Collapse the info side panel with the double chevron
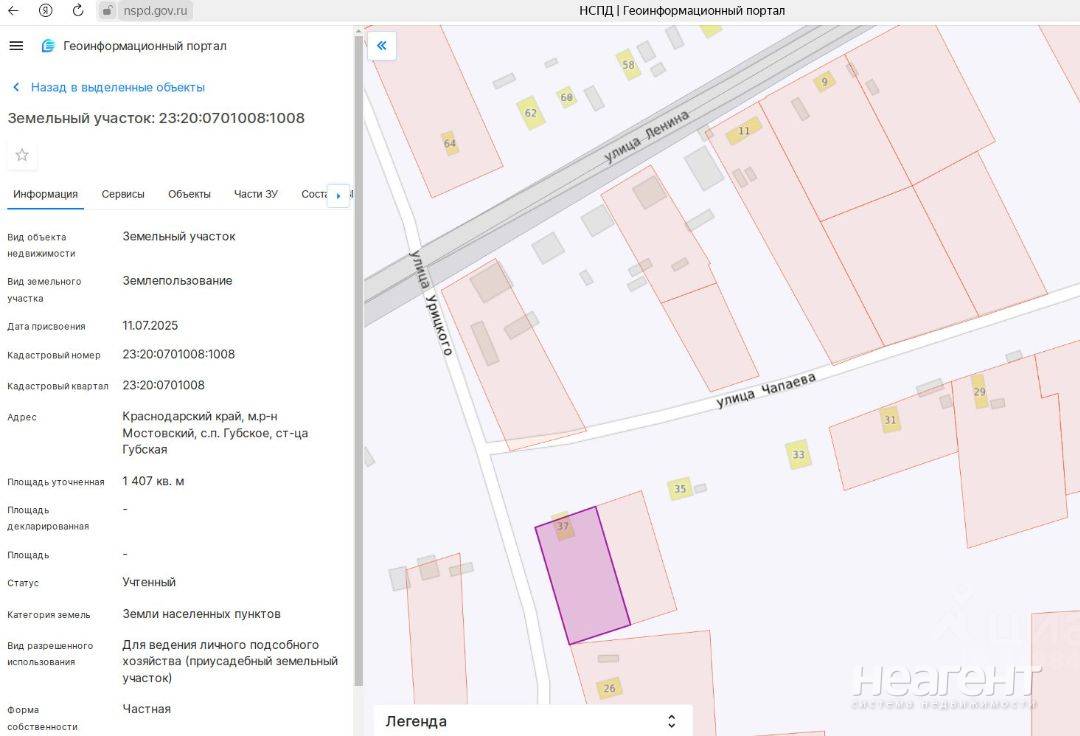This screenshot has width=1080, height=736. [381, 46]
